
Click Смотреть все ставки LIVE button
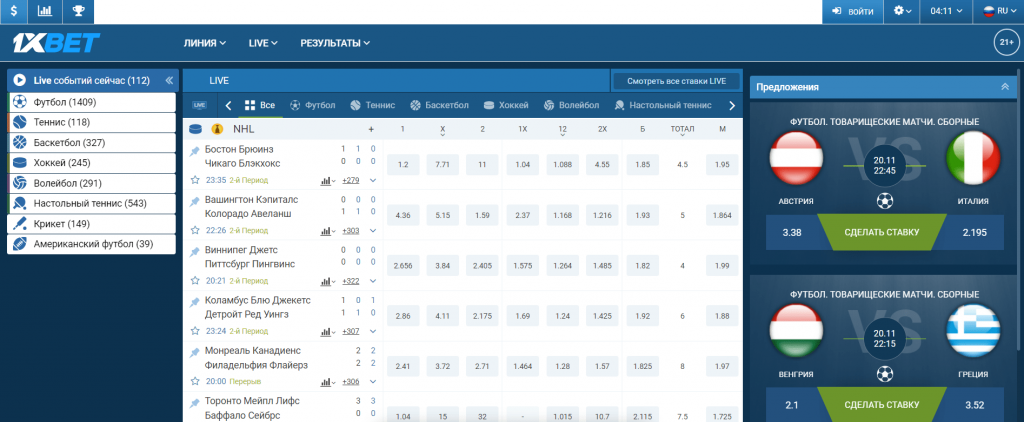[x=675, y=80]
